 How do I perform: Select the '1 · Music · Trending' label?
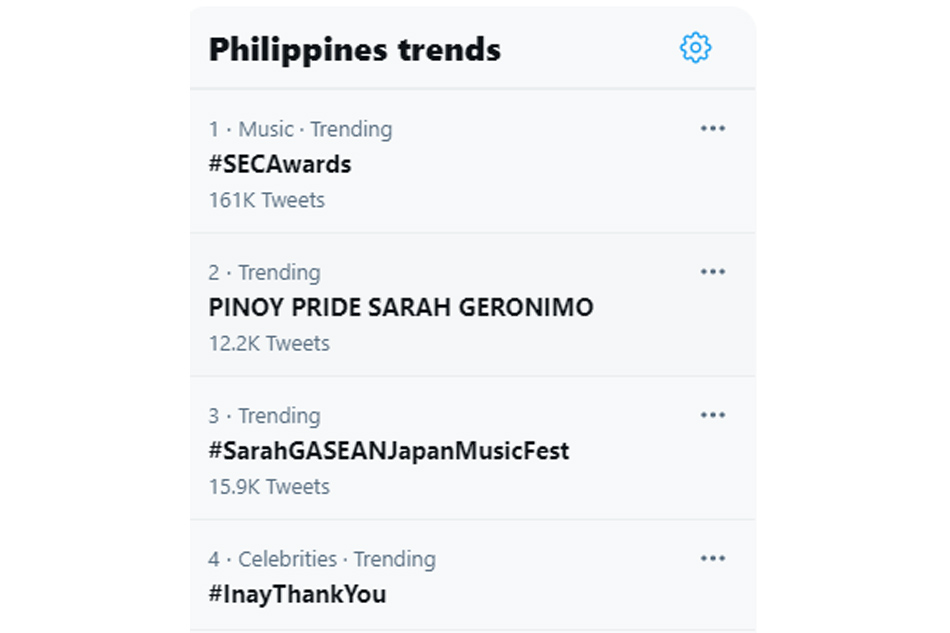pyautogui.click(x=301, y=130)
